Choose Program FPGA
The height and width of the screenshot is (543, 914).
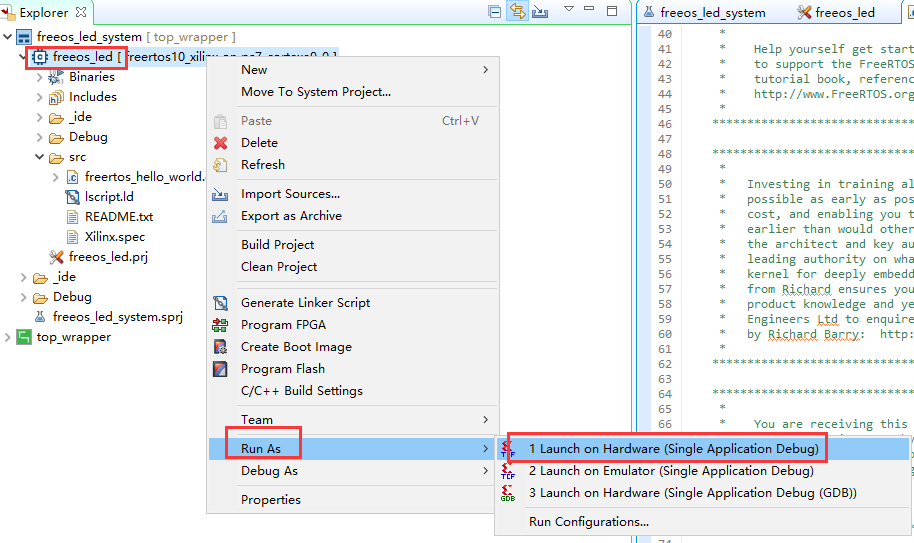tap(353, 325)
